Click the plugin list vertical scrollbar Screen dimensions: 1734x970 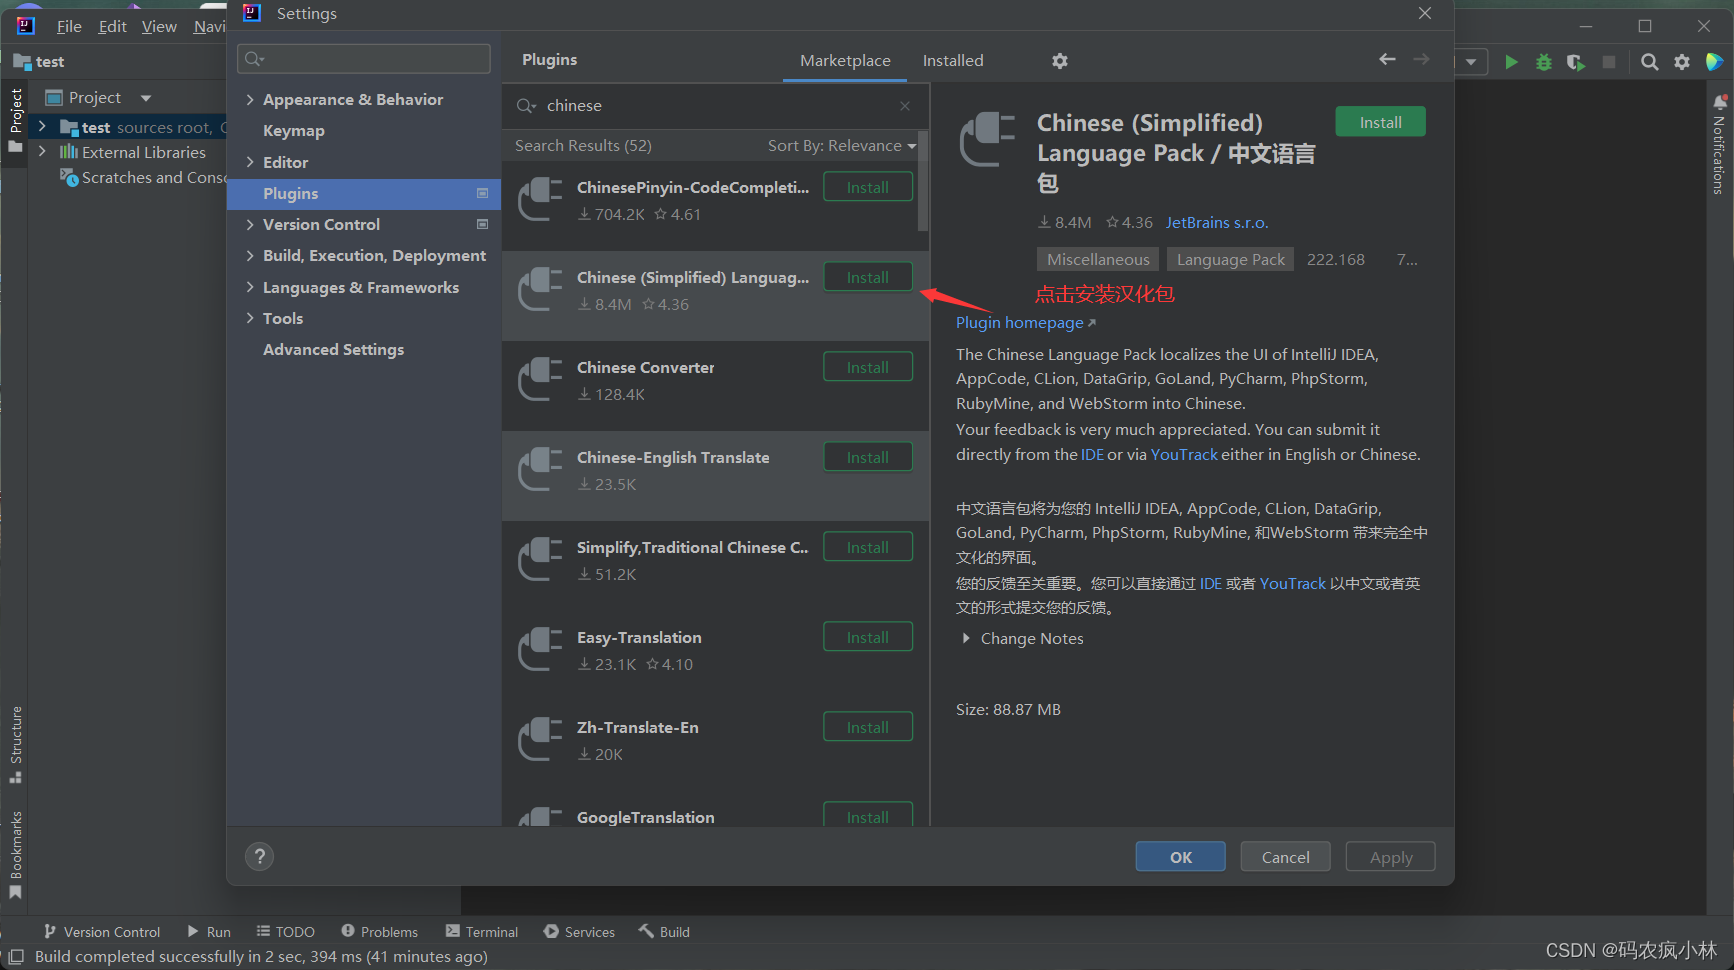pyautogui.click(x=923, y=180)
